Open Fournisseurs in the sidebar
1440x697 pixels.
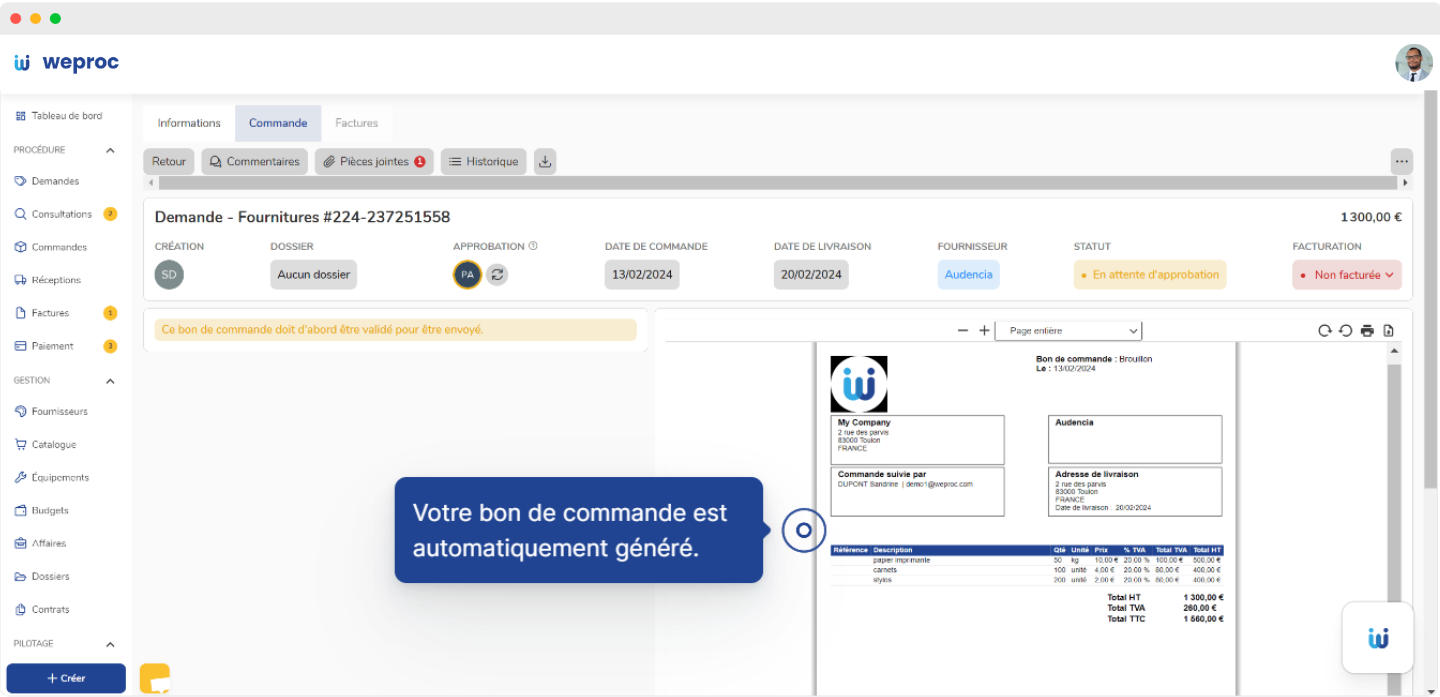pyautogui.click(x=59, y=411)
